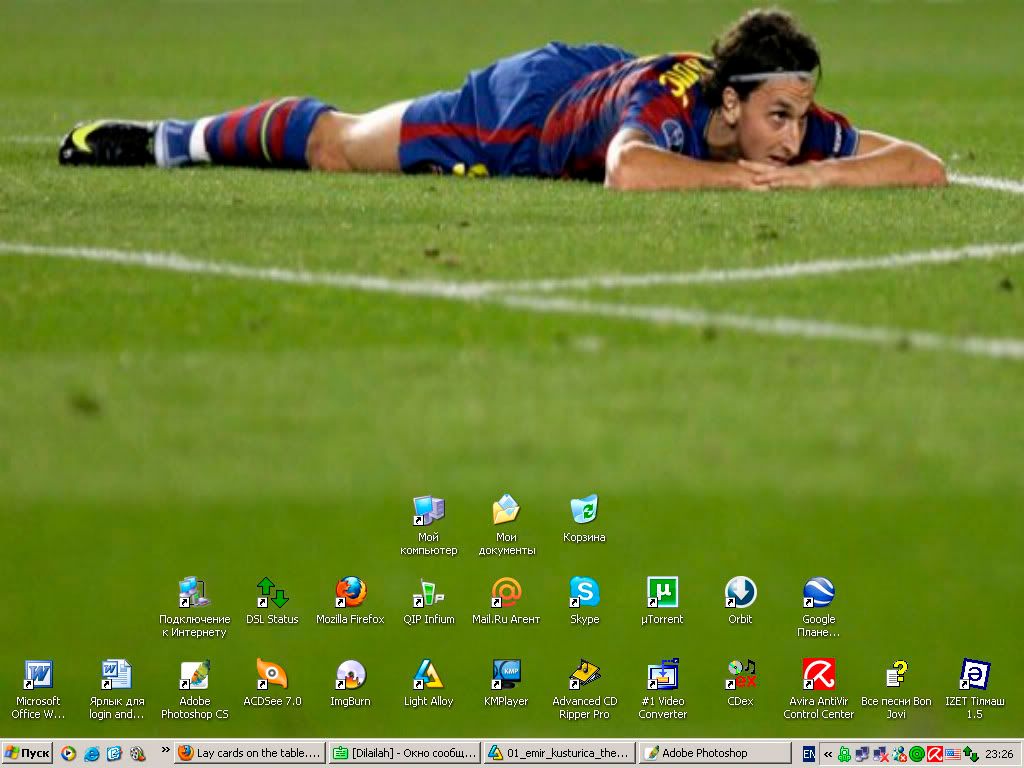Click the µTorrent desktop icon
The width and height of the screenshot is (1024, 768).
(662, 593)
